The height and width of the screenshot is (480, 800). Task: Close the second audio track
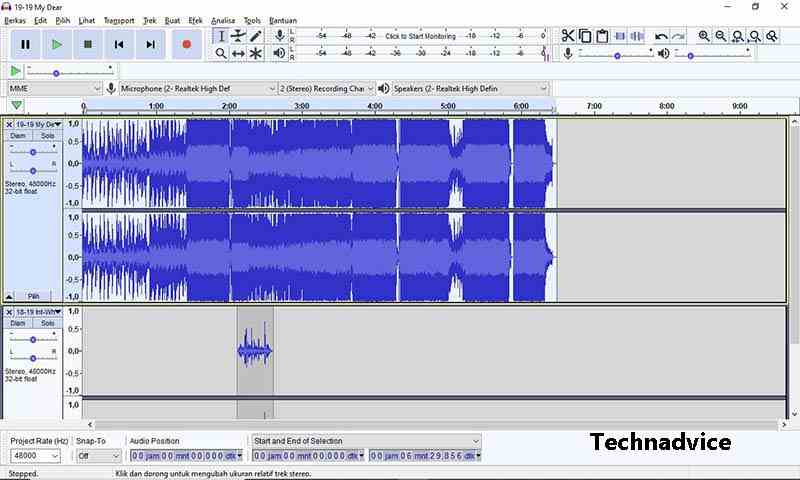[9, 312]
